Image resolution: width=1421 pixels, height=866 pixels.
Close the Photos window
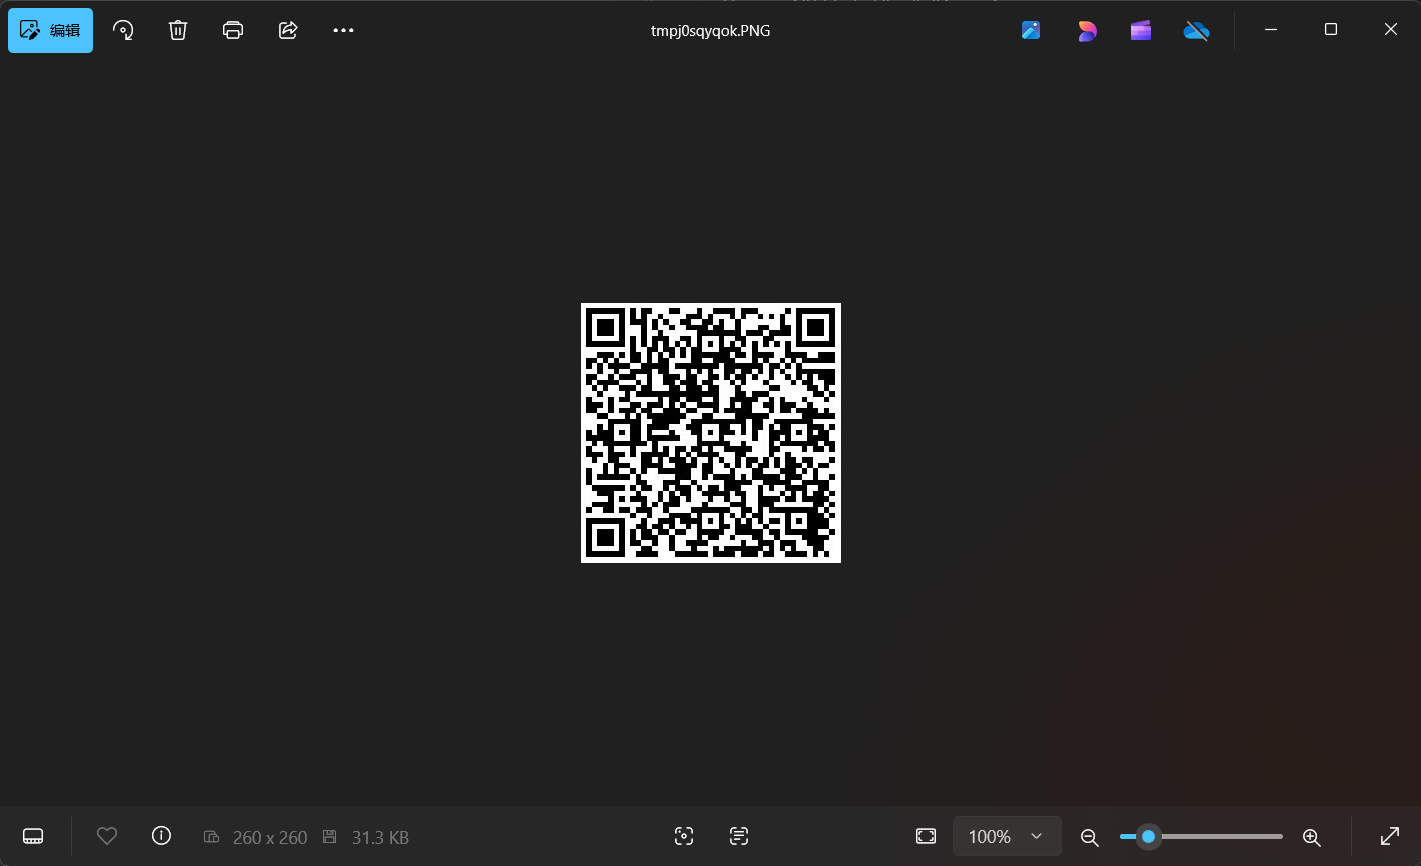click(1391, 30)
